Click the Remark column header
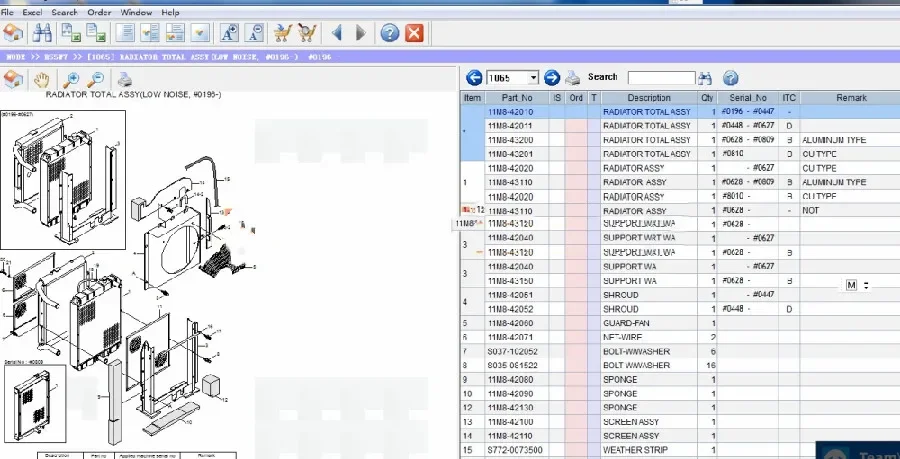The height and width of the screenshot is (459, 900). 851,98
